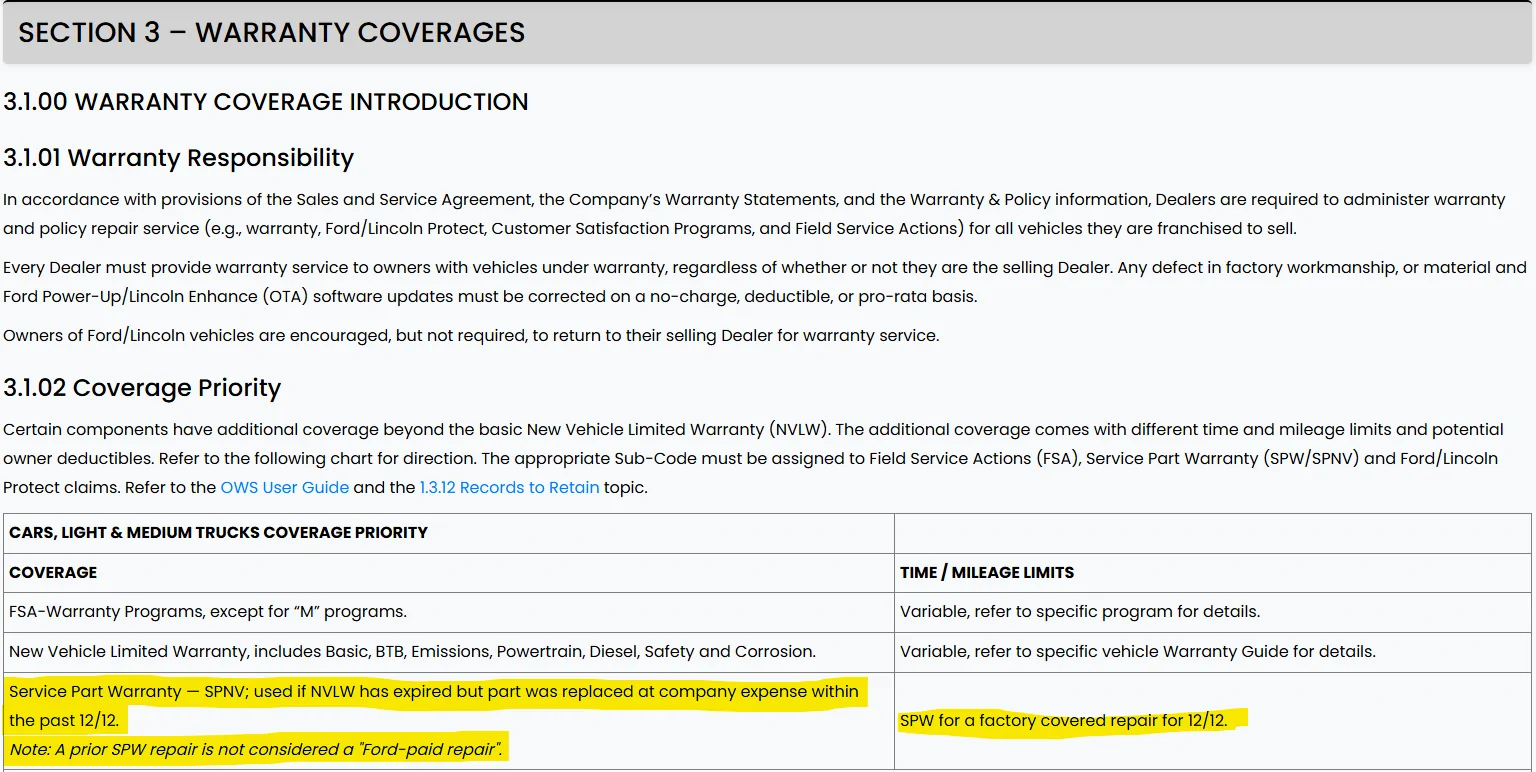Click the highlighted Service Part Warranty — SPNV text
The height and width of the screenshot is (772, 1536).
tap(434, 706)
